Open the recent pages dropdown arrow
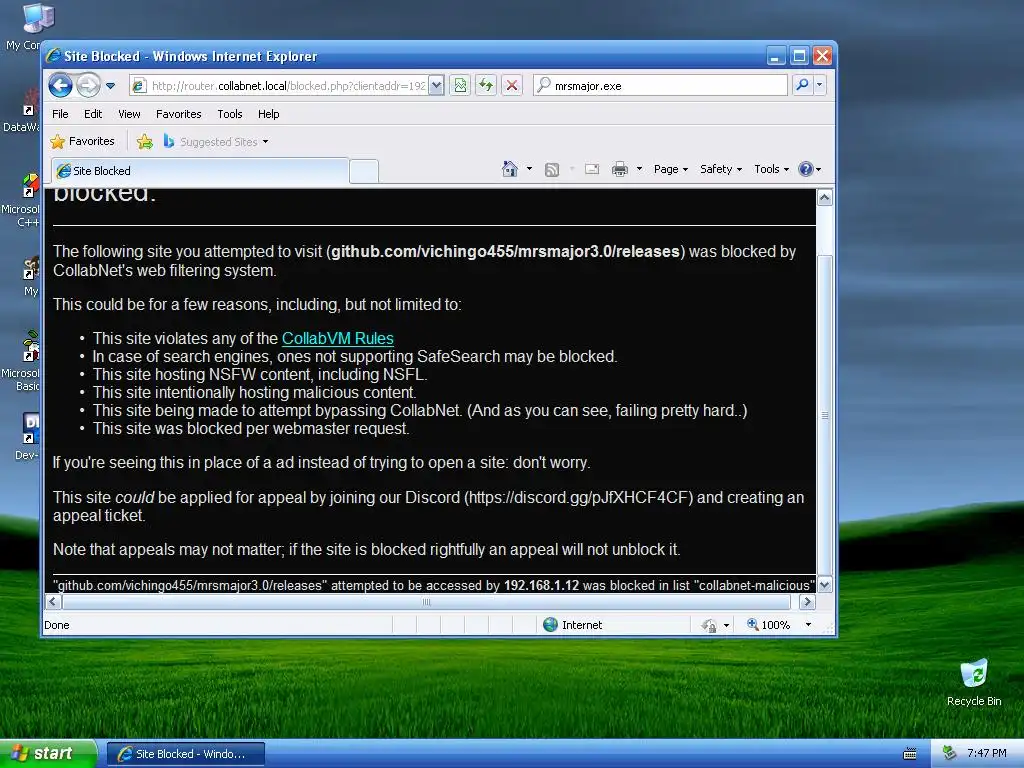The width and height of the screenshot is (1024, 768). [110, 86]
